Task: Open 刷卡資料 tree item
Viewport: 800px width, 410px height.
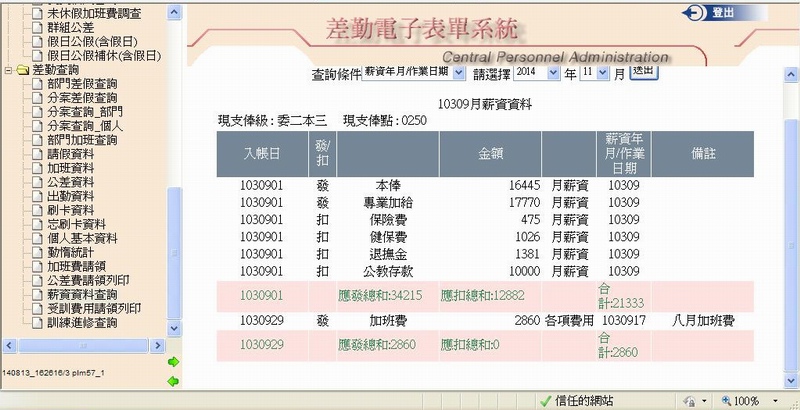Action: (70, 210)
